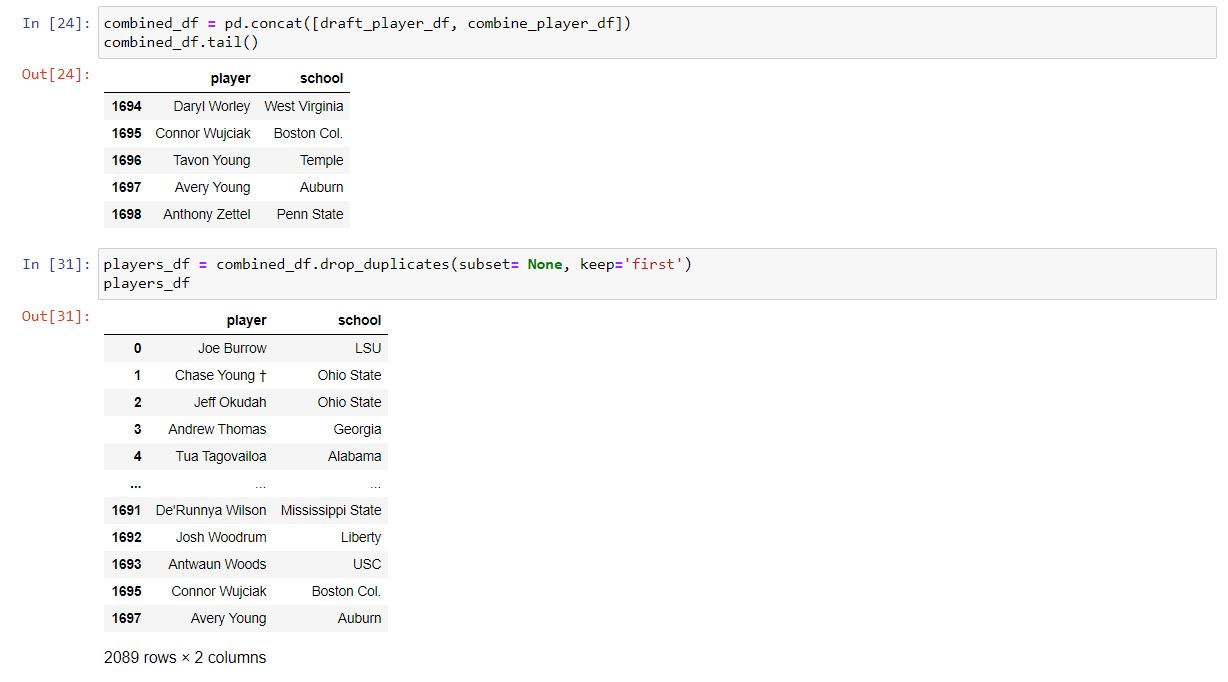Click 'Boston Col.' in first table
1228x682 pixels.
point(309,133)
